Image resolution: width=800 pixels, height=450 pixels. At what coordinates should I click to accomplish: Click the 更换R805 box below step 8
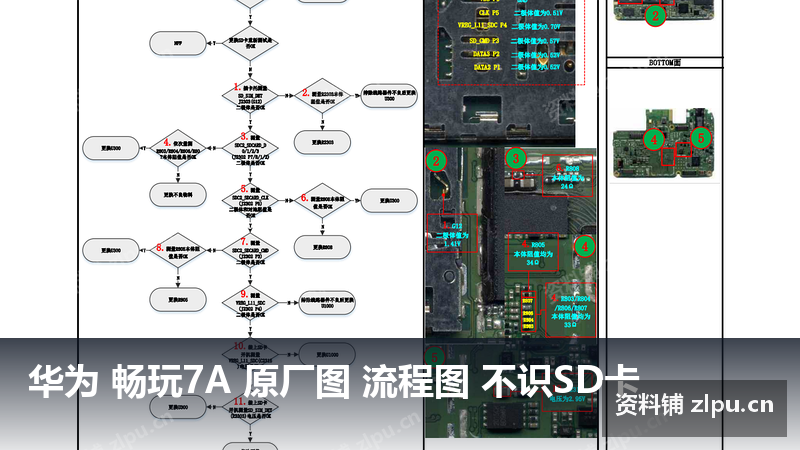pos(178,300)
